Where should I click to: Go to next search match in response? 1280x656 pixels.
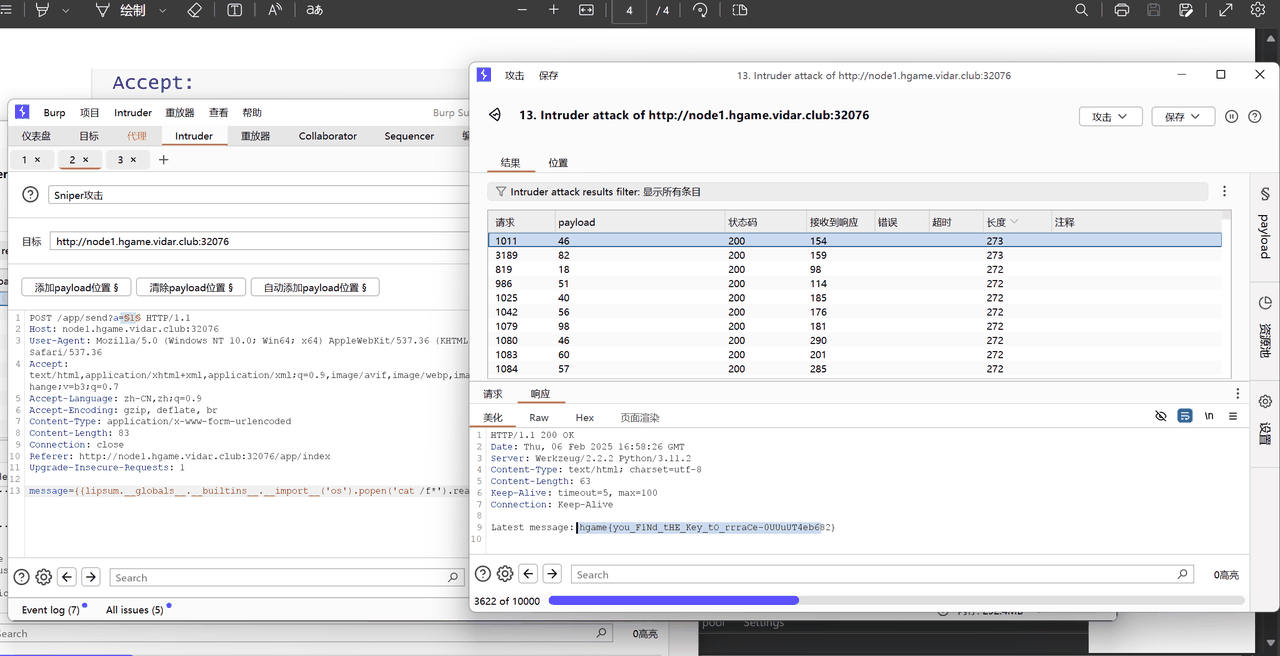click(x=551, y=574)
